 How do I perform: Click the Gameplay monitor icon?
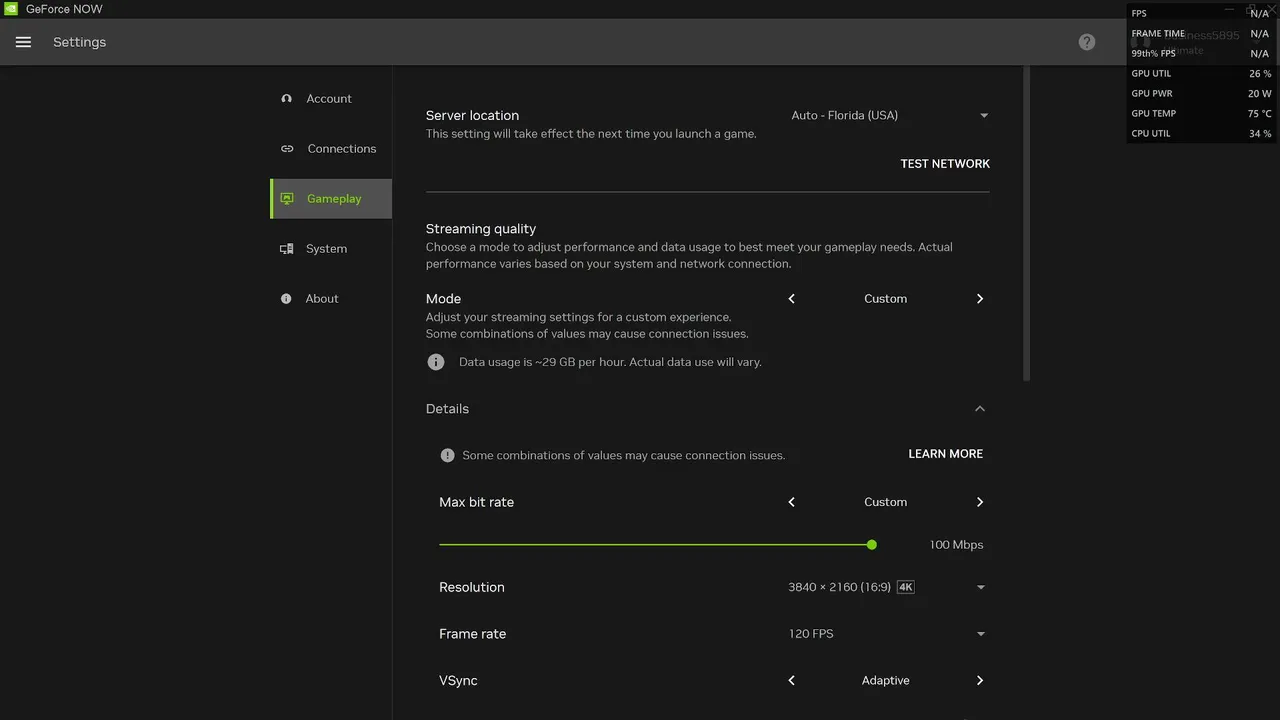[x=287, y=199]
